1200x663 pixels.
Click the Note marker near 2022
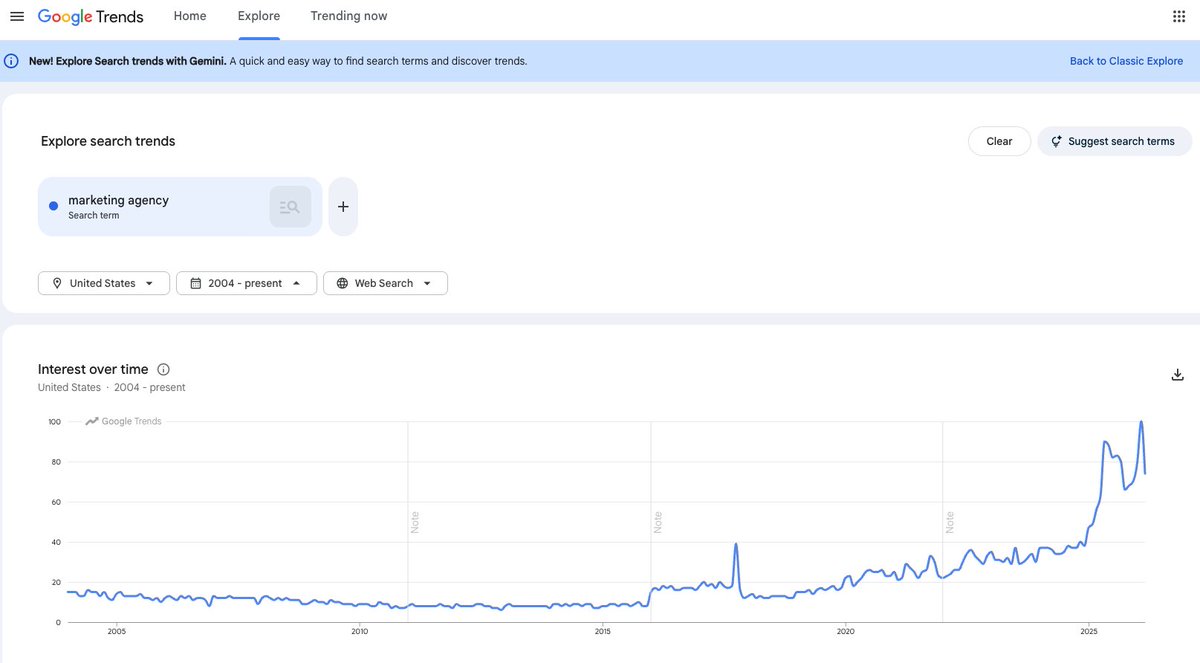949,522
